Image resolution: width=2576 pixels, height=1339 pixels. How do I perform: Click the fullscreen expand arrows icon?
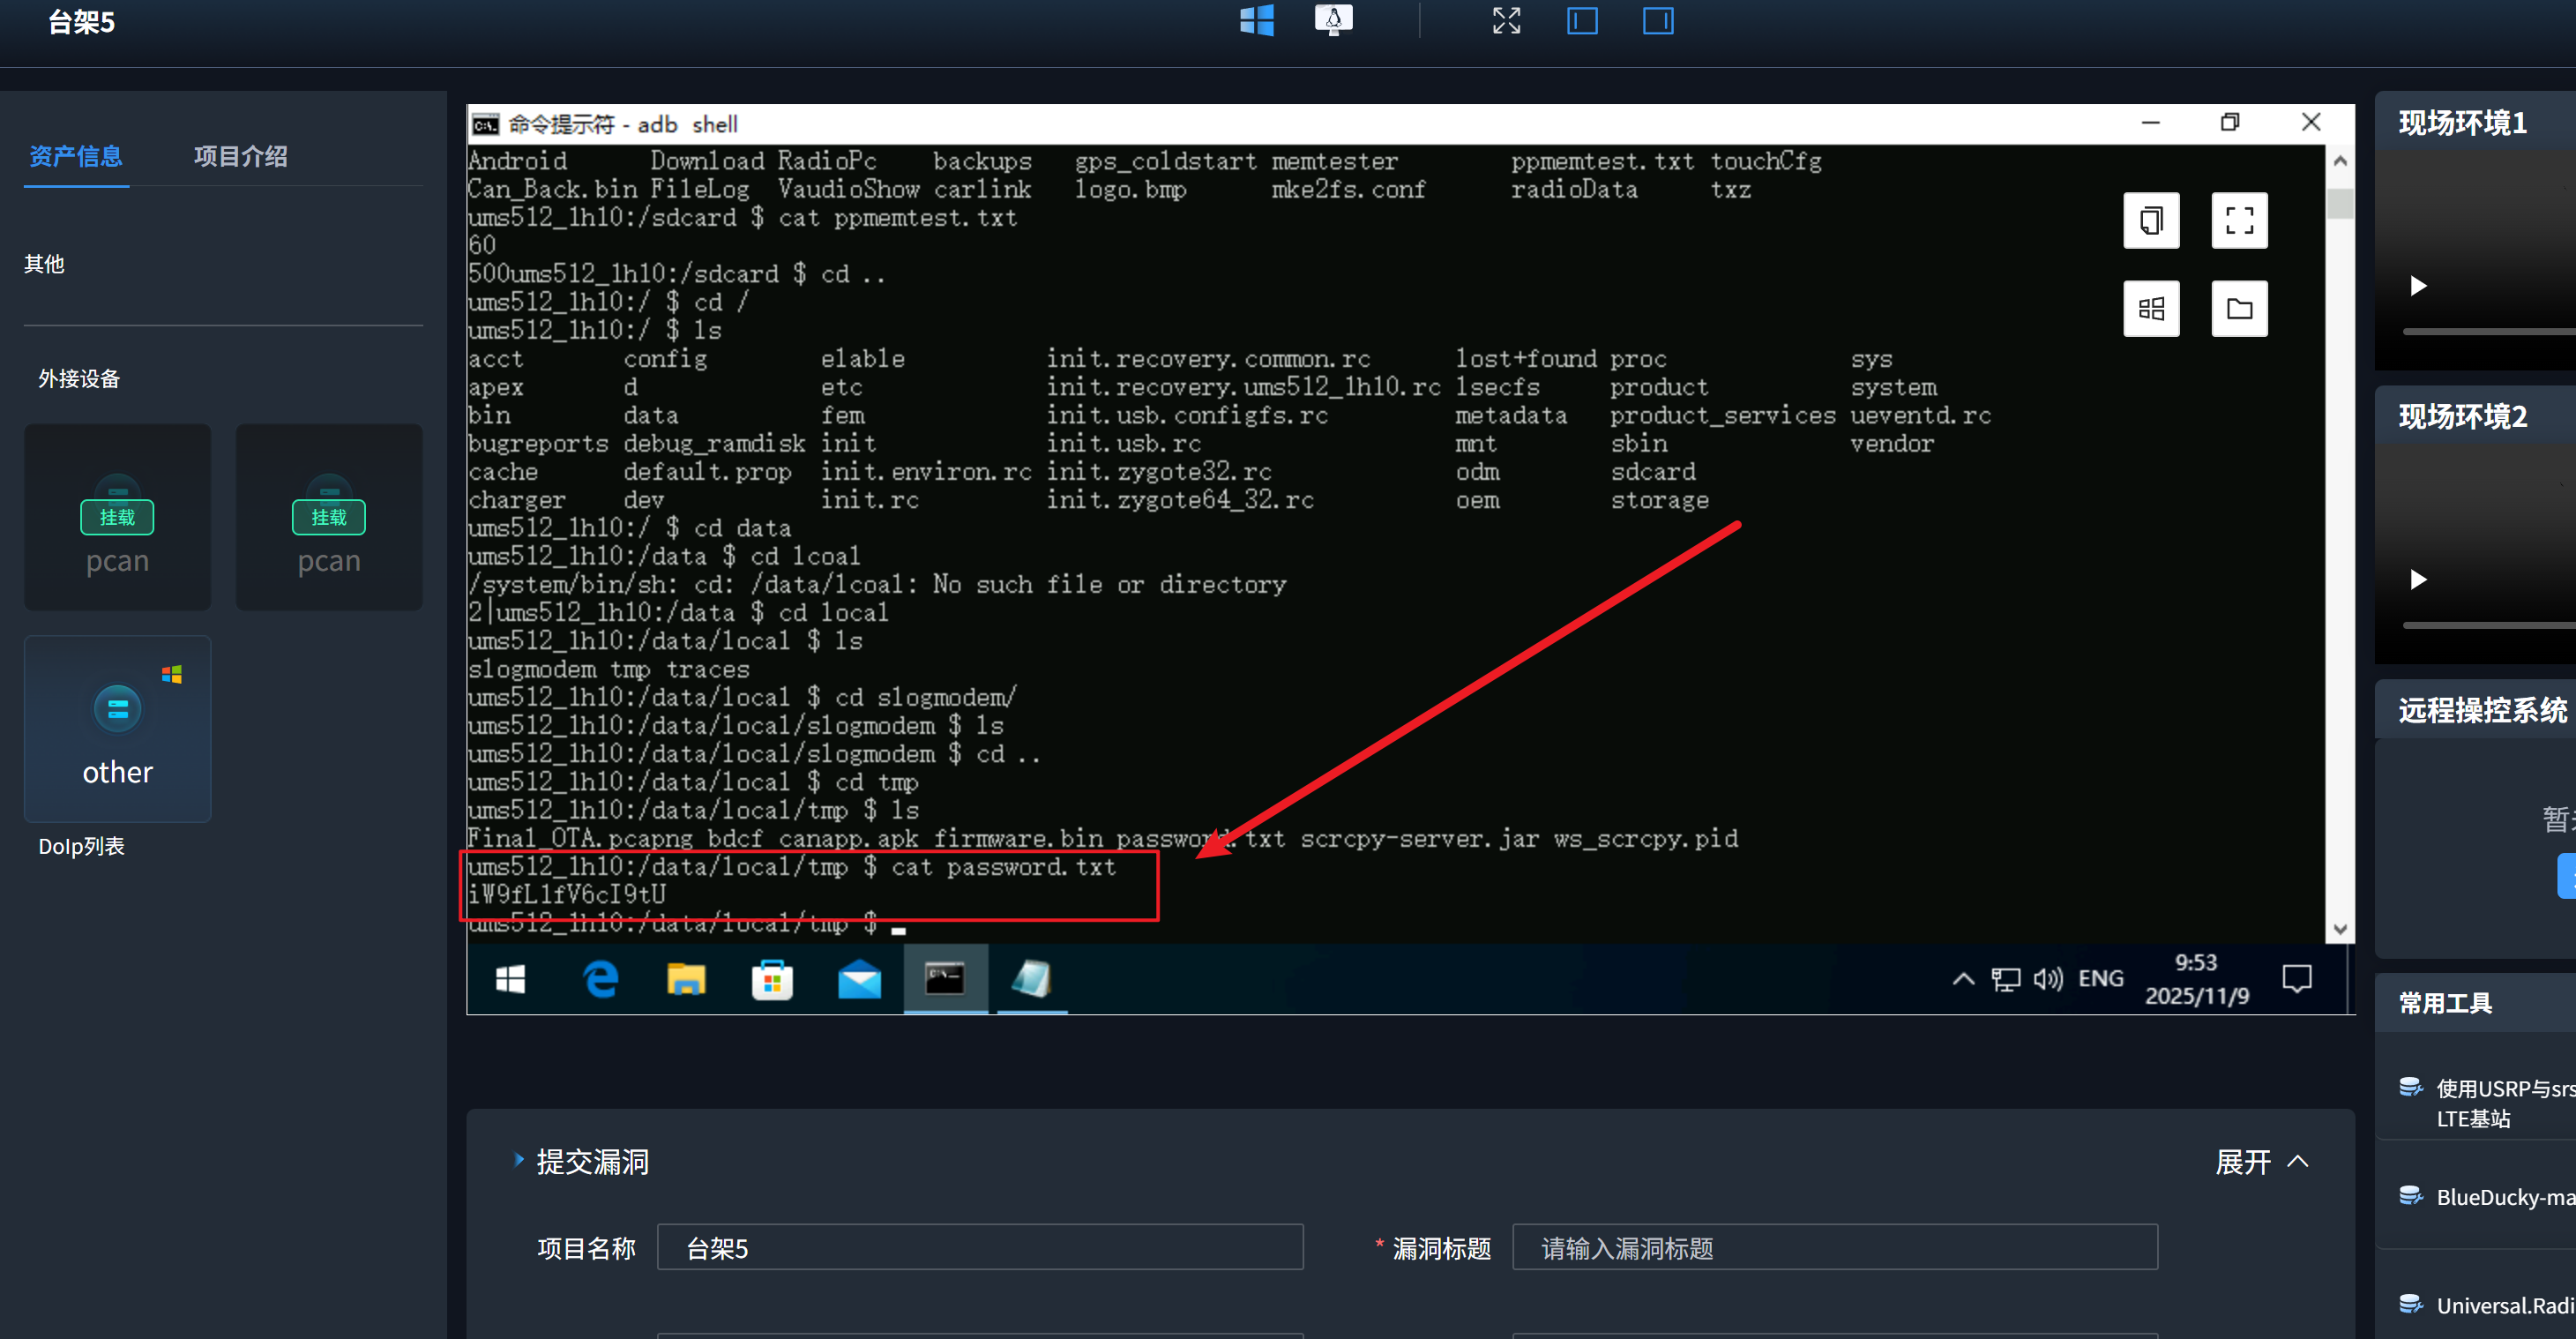pos(1506,21)
